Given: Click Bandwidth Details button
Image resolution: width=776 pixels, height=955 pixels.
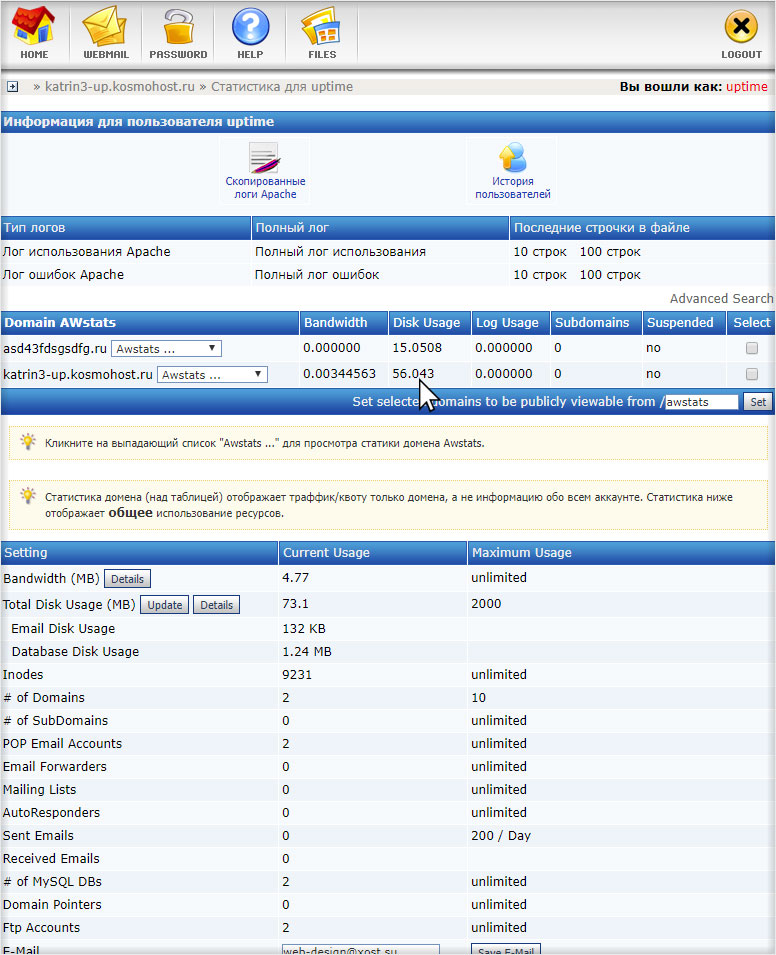Looking at the screenshot, I should pos(127,579).
